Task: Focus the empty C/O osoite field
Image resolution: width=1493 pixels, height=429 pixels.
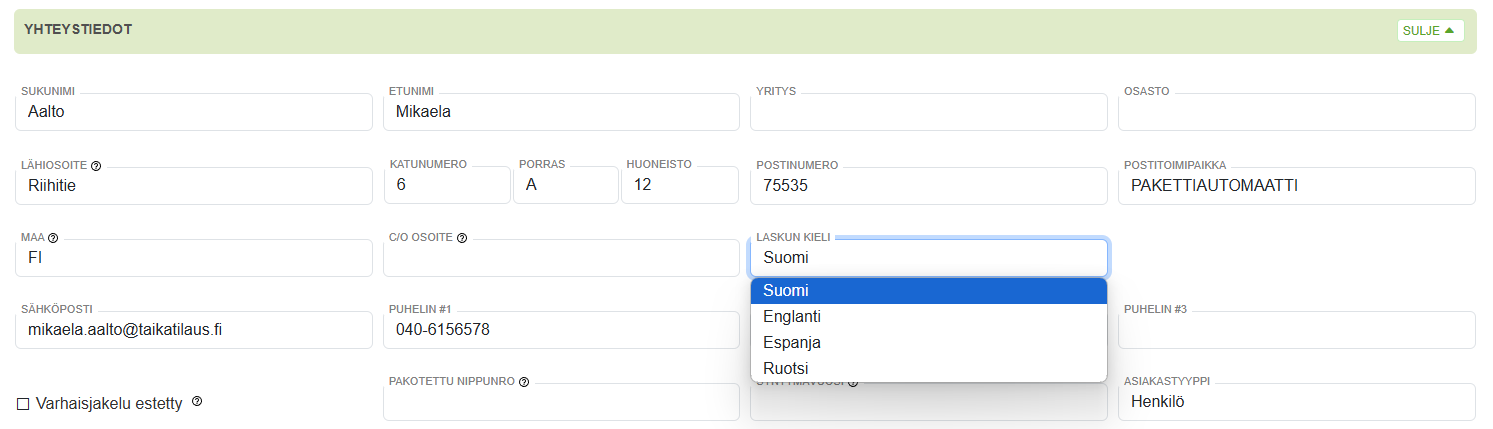Action: (x=561, y=258)
